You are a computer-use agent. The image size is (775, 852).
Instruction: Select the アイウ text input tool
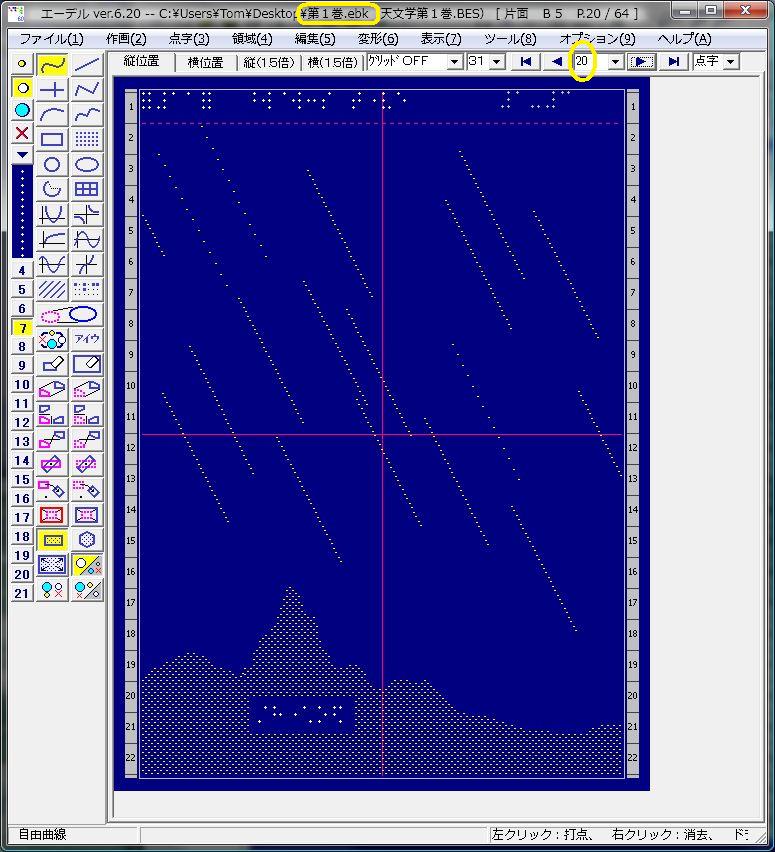pos(87,339)
